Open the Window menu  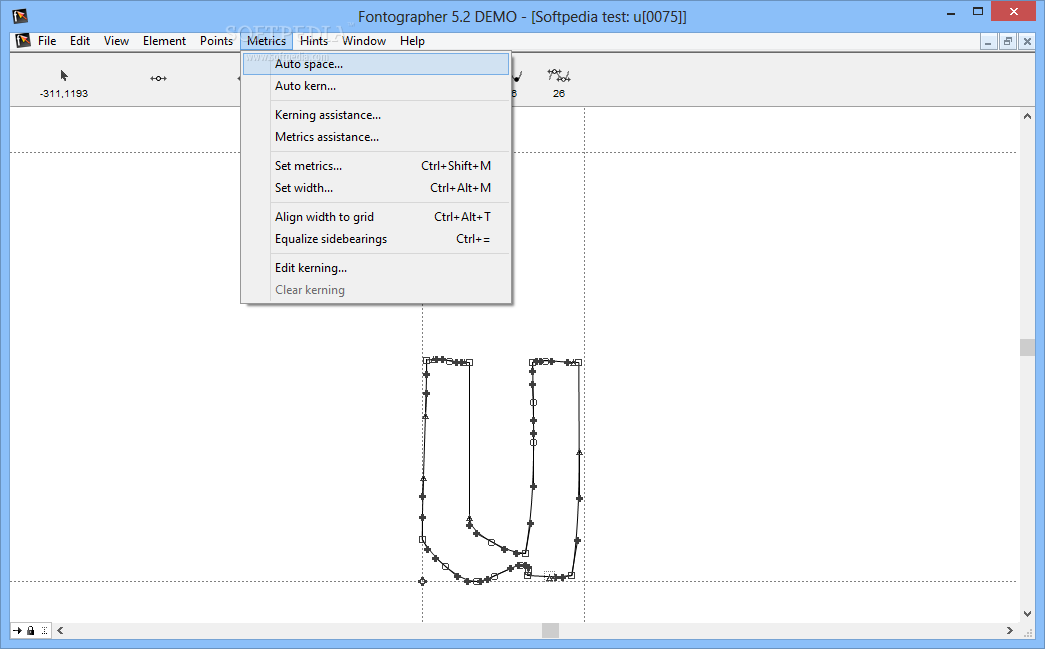coord(364,41)
